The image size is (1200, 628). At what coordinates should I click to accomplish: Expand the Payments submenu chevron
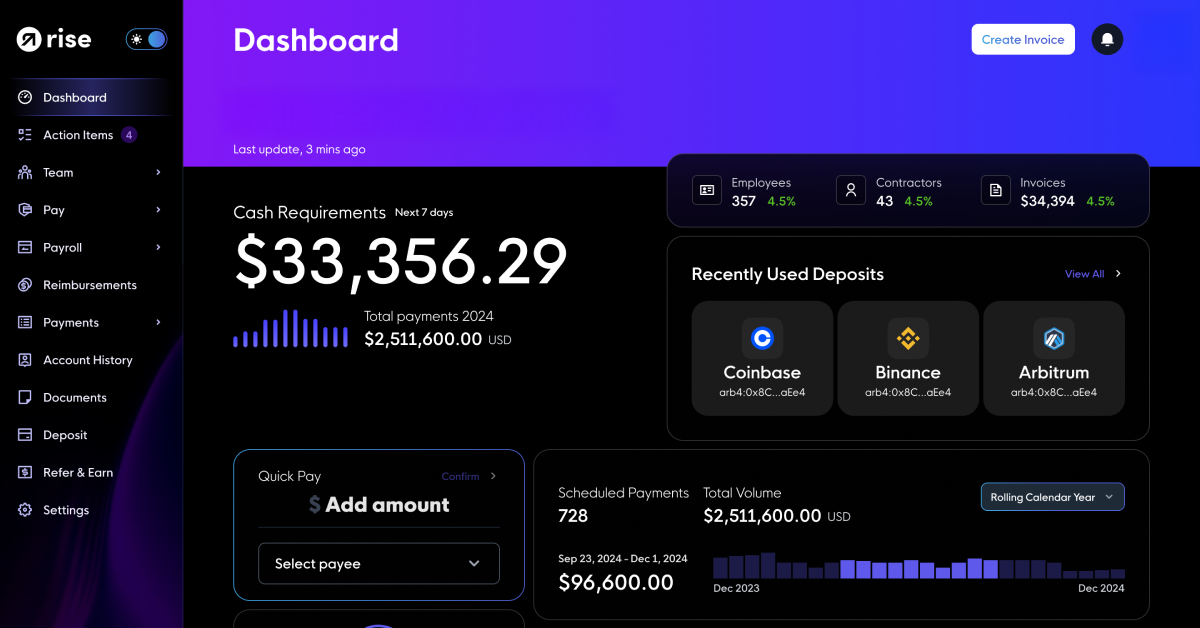(x=158, y=322)
